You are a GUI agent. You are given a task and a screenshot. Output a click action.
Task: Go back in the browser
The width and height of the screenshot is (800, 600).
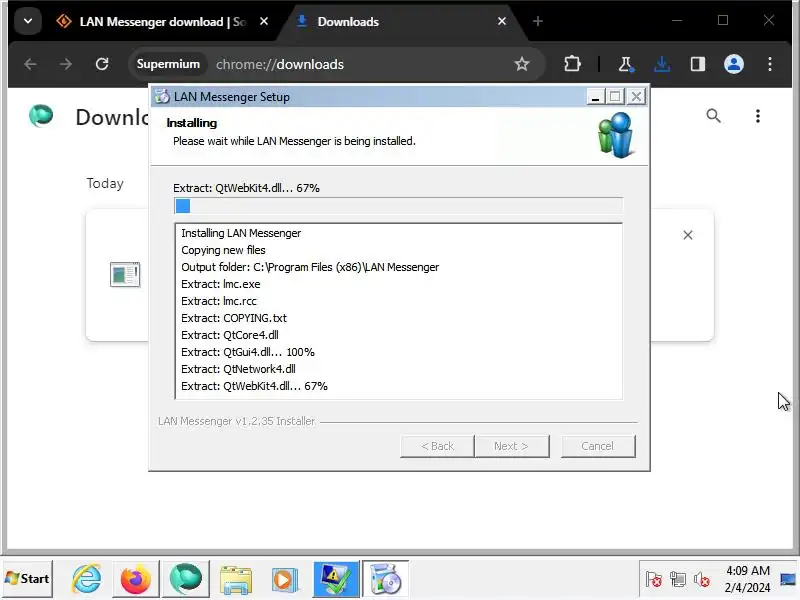click(30, 64)
